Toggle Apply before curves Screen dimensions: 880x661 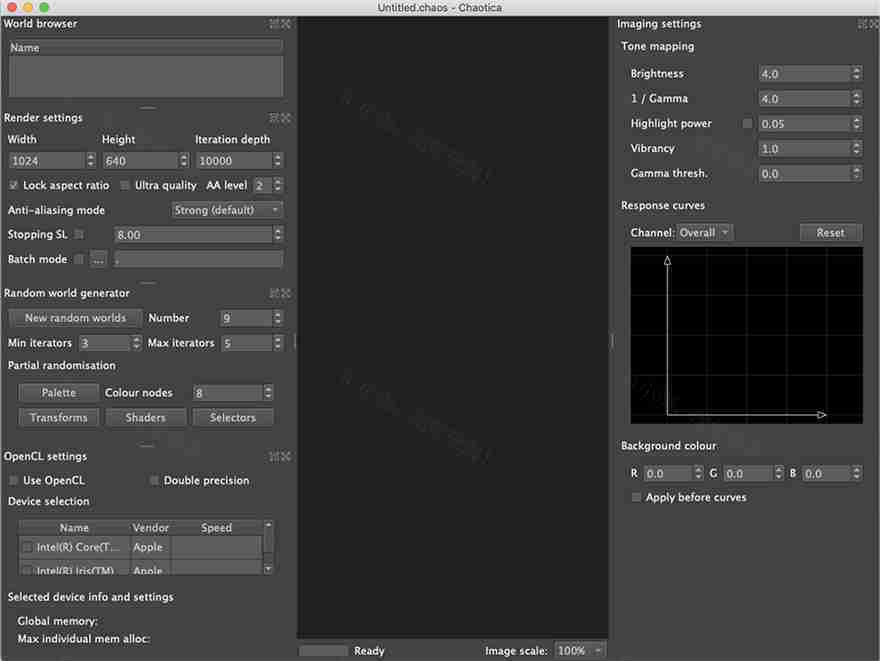[635, 497]
